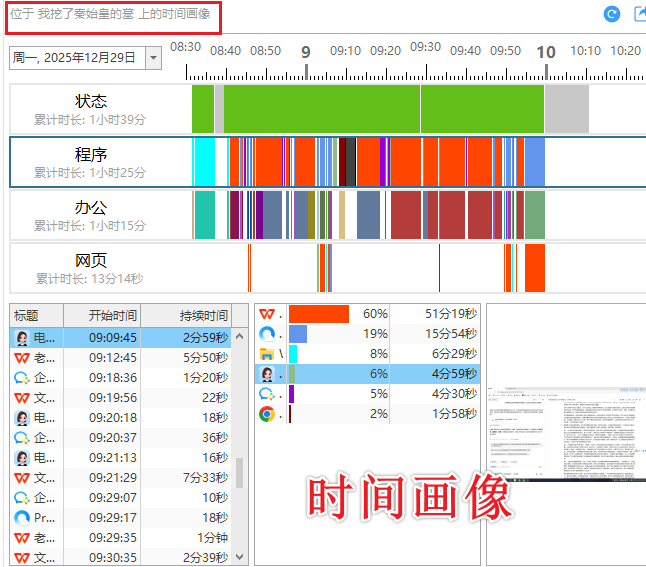This screenshot has height=567, width=646.
Task: Click the date field showing 周一, 2025年12月29日
Action: pos(77,58)
